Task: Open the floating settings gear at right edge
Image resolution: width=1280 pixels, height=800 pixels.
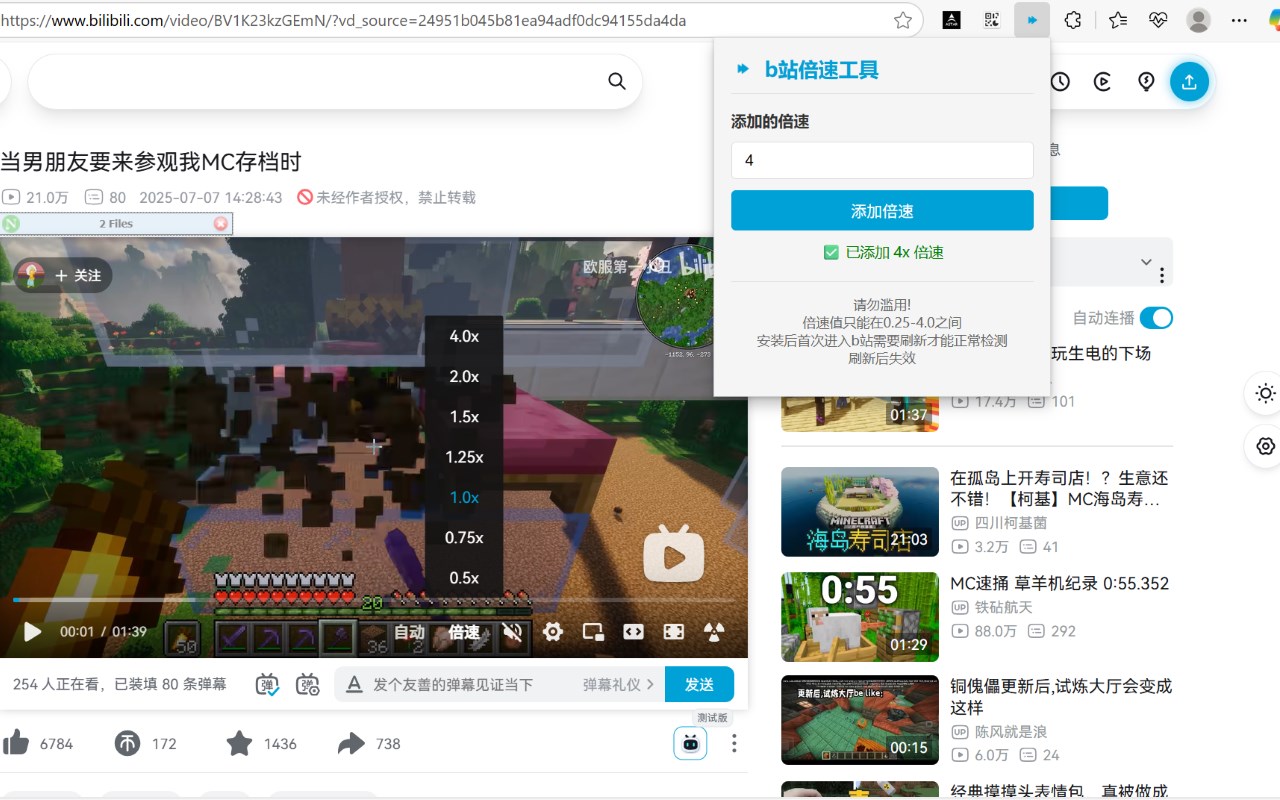Action: tap(1265, 446)
